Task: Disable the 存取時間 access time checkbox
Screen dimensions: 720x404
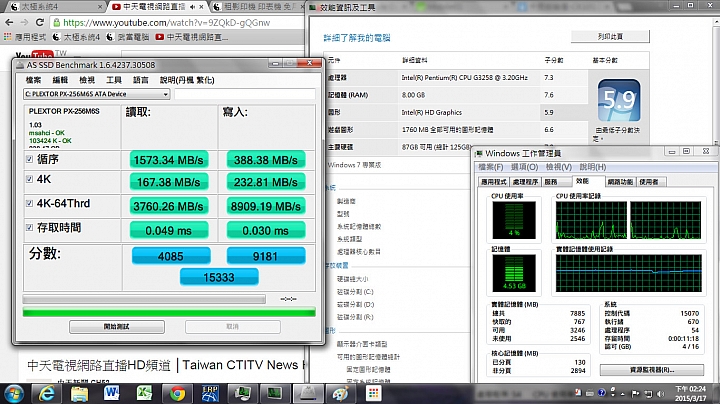Action: click(29, 227)
